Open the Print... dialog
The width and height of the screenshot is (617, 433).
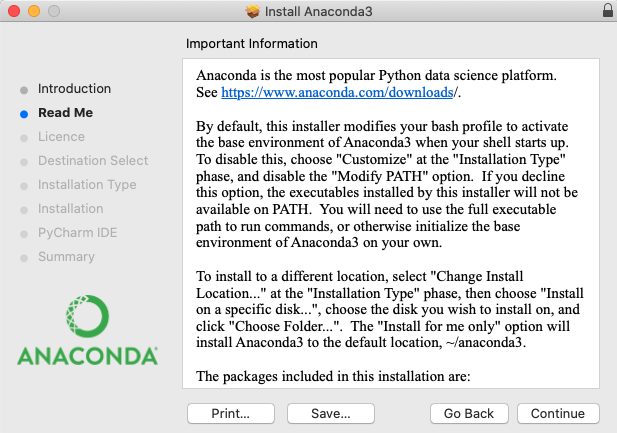pyautogui.click(x=231, y=413)
